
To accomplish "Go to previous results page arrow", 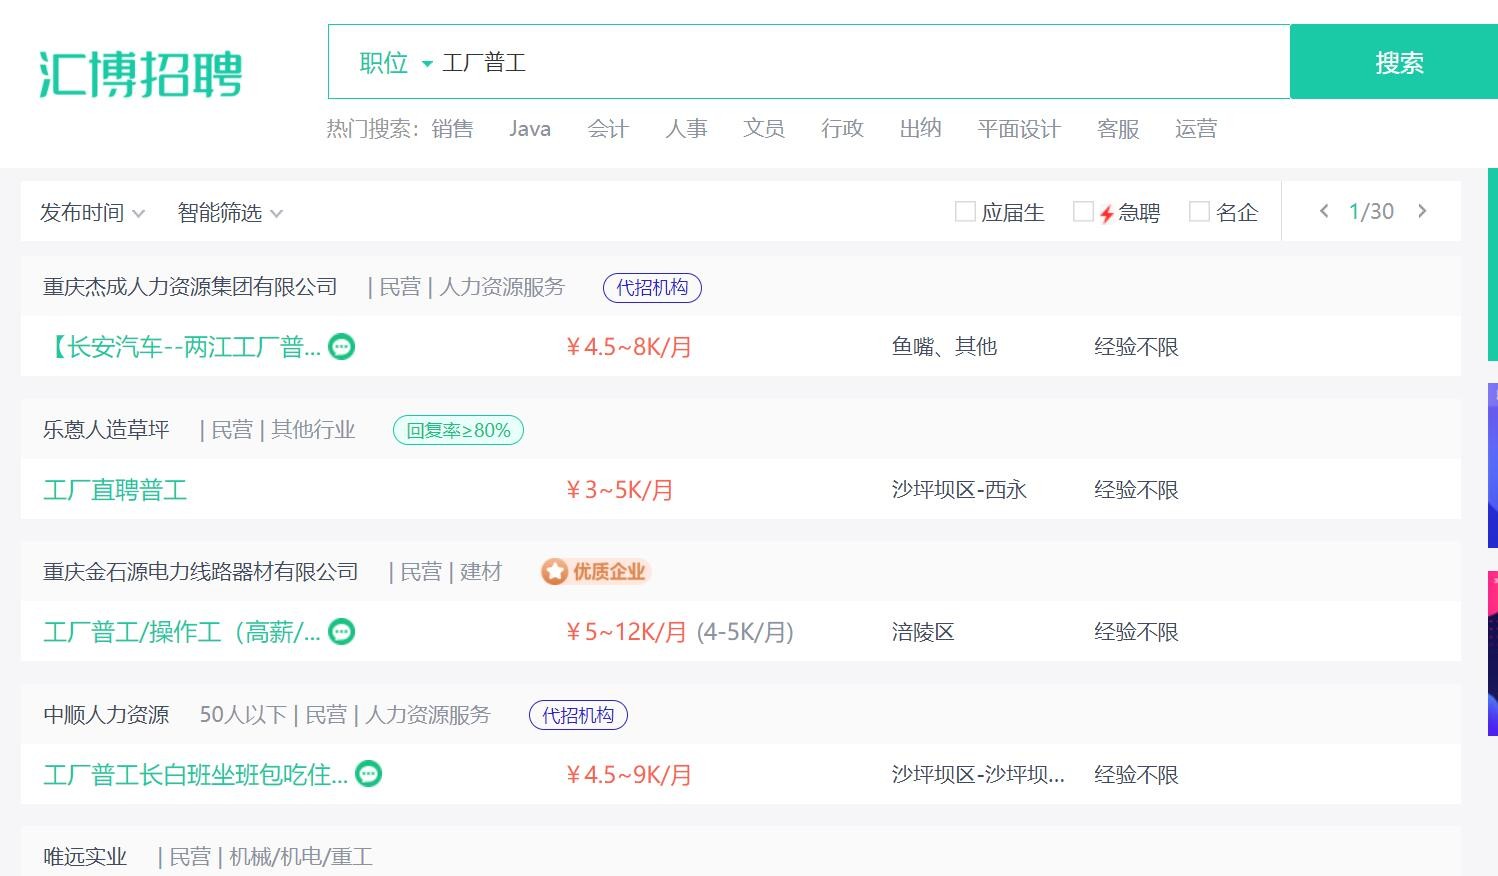I will tap(1324, 211).
